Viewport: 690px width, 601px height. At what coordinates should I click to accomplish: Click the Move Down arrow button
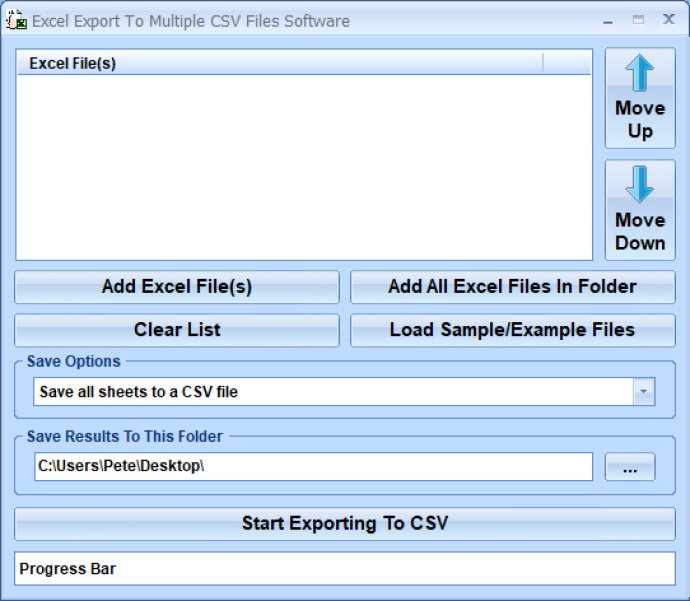tap(640, 210)
